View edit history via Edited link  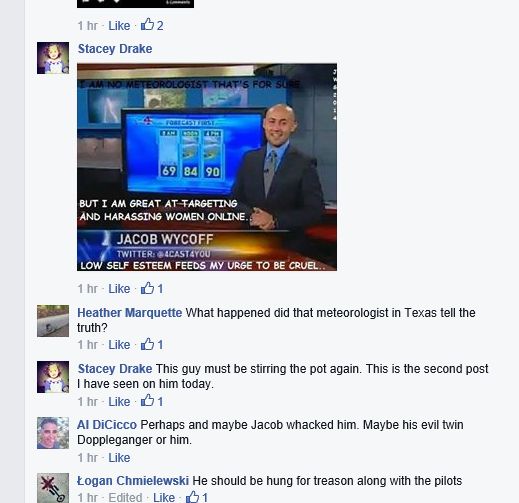pyautogui.click(x=125, y=497)
